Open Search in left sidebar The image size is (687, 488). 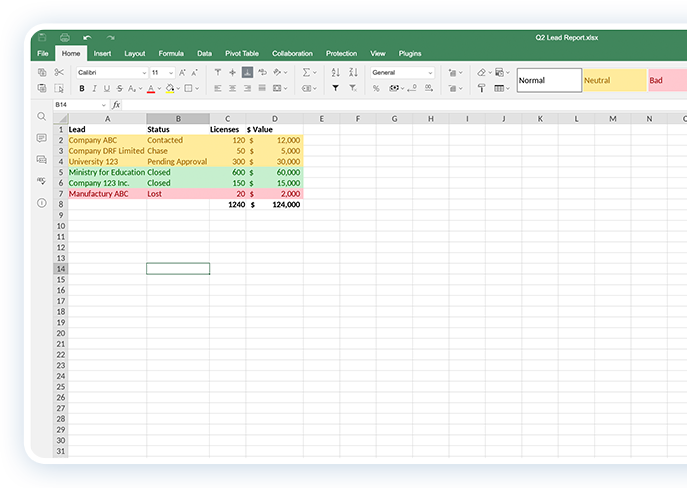(42, 117)
